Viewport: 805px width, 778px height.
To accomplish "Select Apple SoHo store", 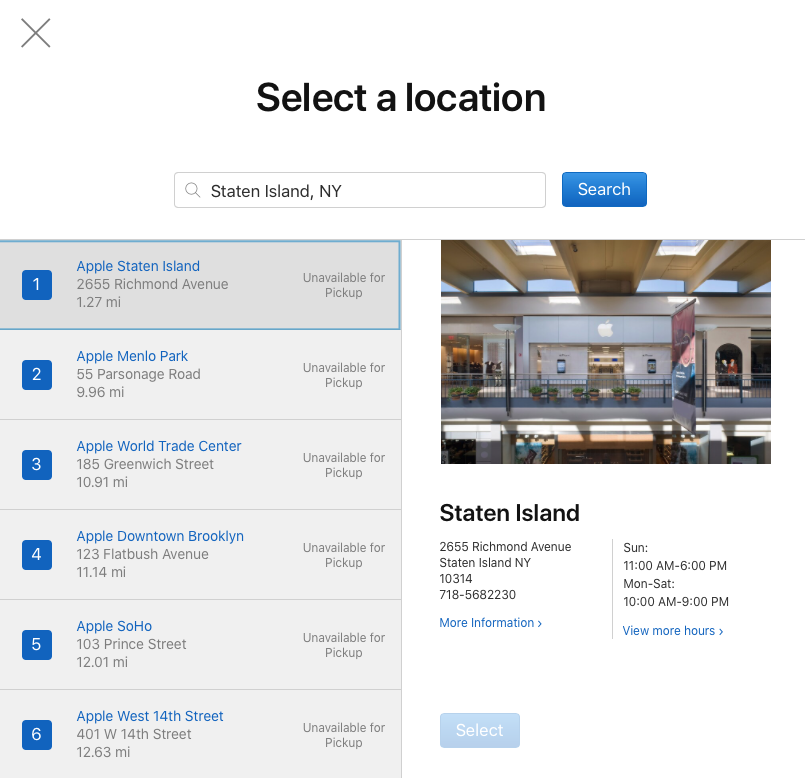I will point(114,626).
